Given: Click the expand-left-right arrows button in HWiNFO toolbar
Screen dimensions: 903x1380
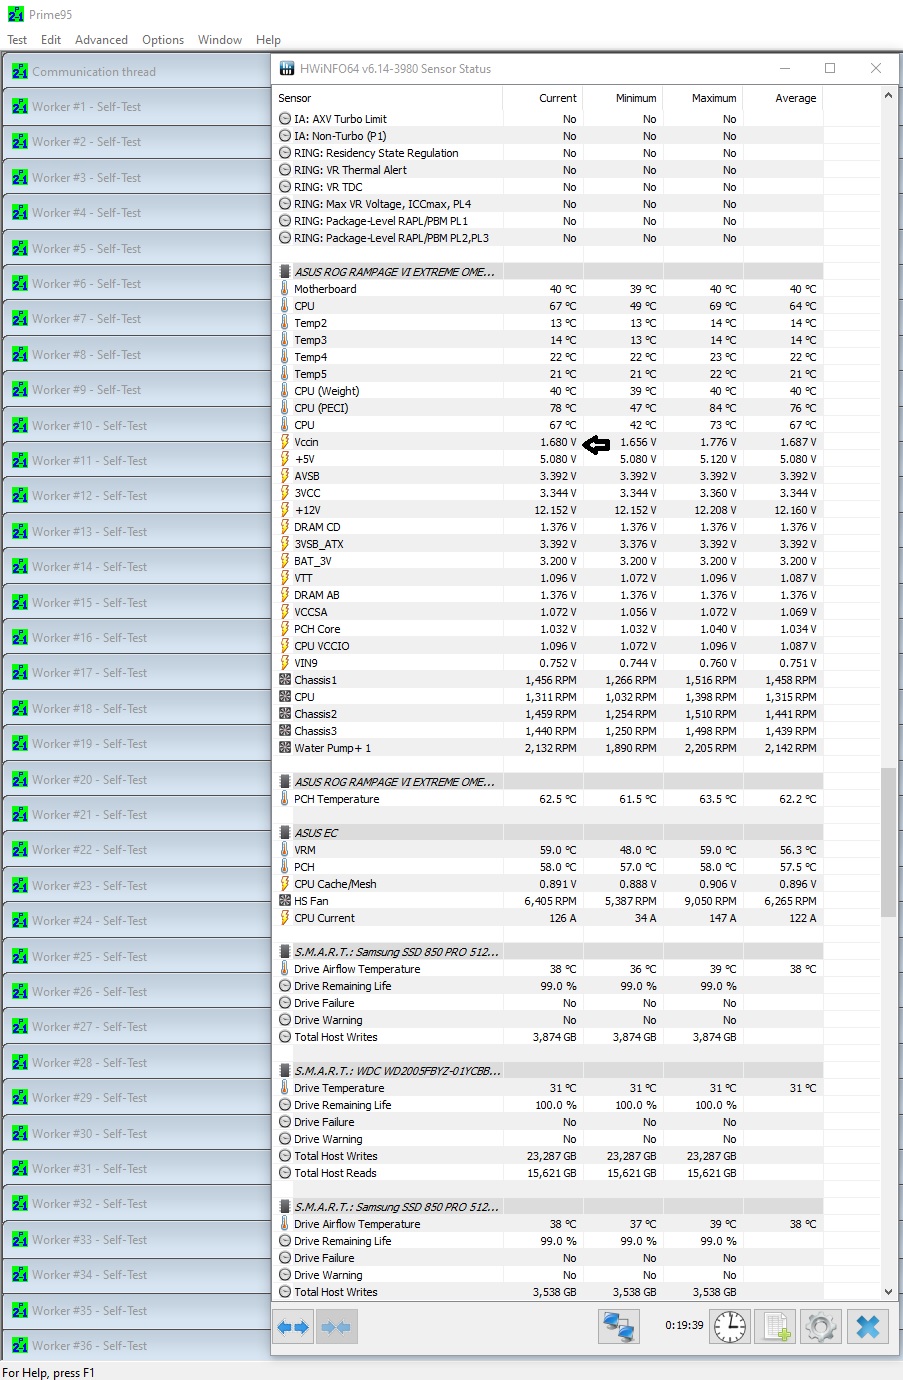Looking at the screenshot, I should pos(293,1327).
